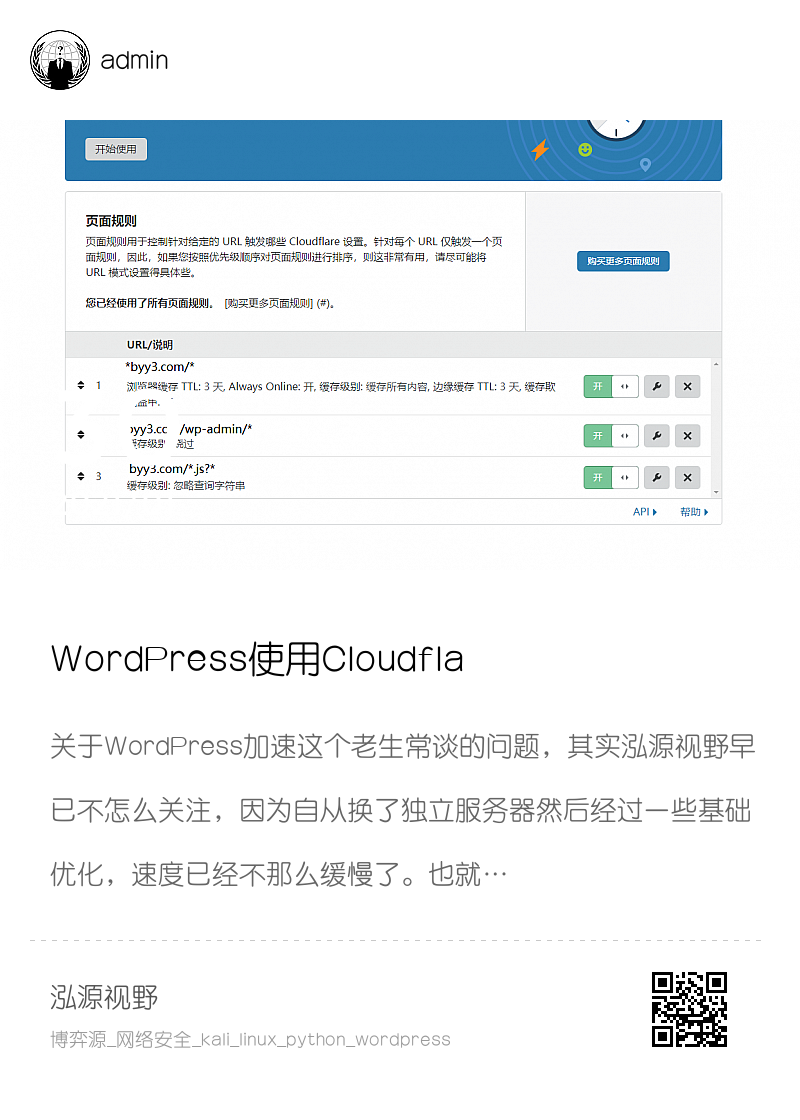
Task: Edit rule *byy3.com/* with wrench icon
Action: 656,386
